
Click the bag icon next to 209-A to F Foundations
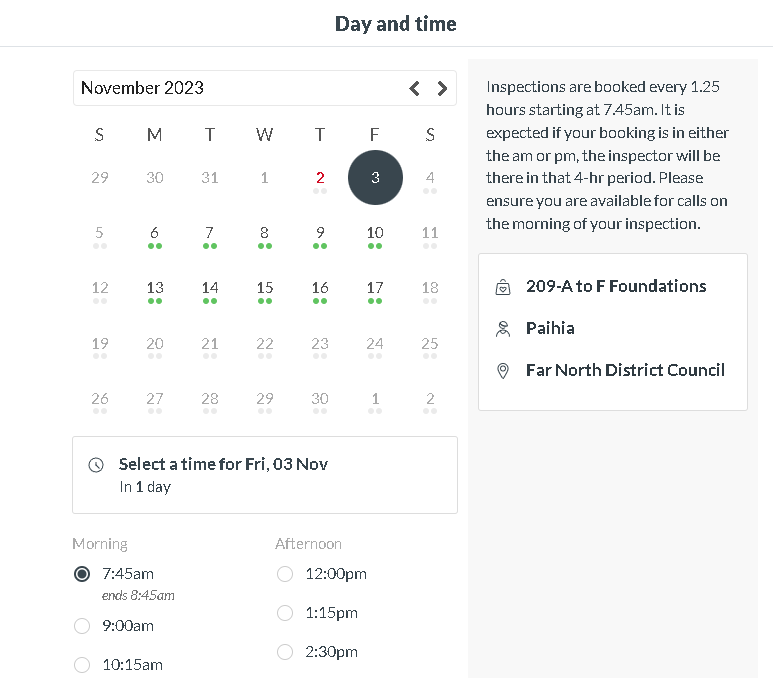502,287
